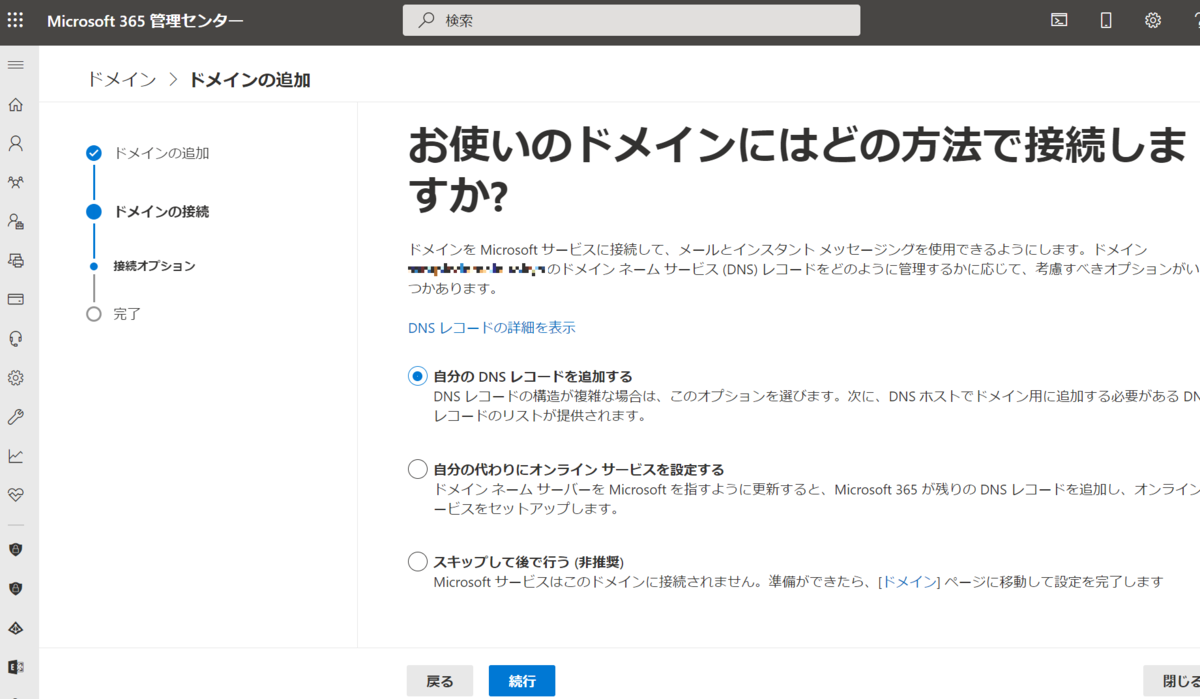
Task: Click the 戻る button
Action: 440,681
